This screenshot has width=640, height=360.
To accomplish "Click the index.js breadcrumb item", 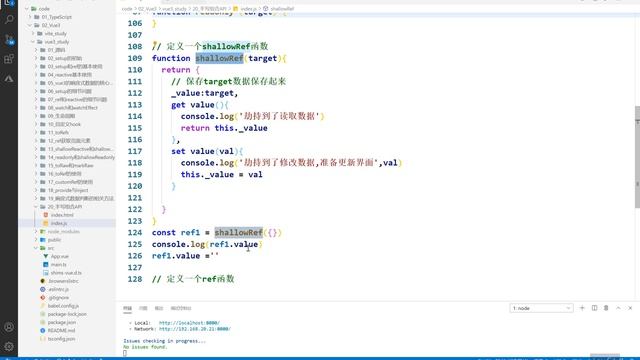I will pyautogui.click(x=249, y=9).
